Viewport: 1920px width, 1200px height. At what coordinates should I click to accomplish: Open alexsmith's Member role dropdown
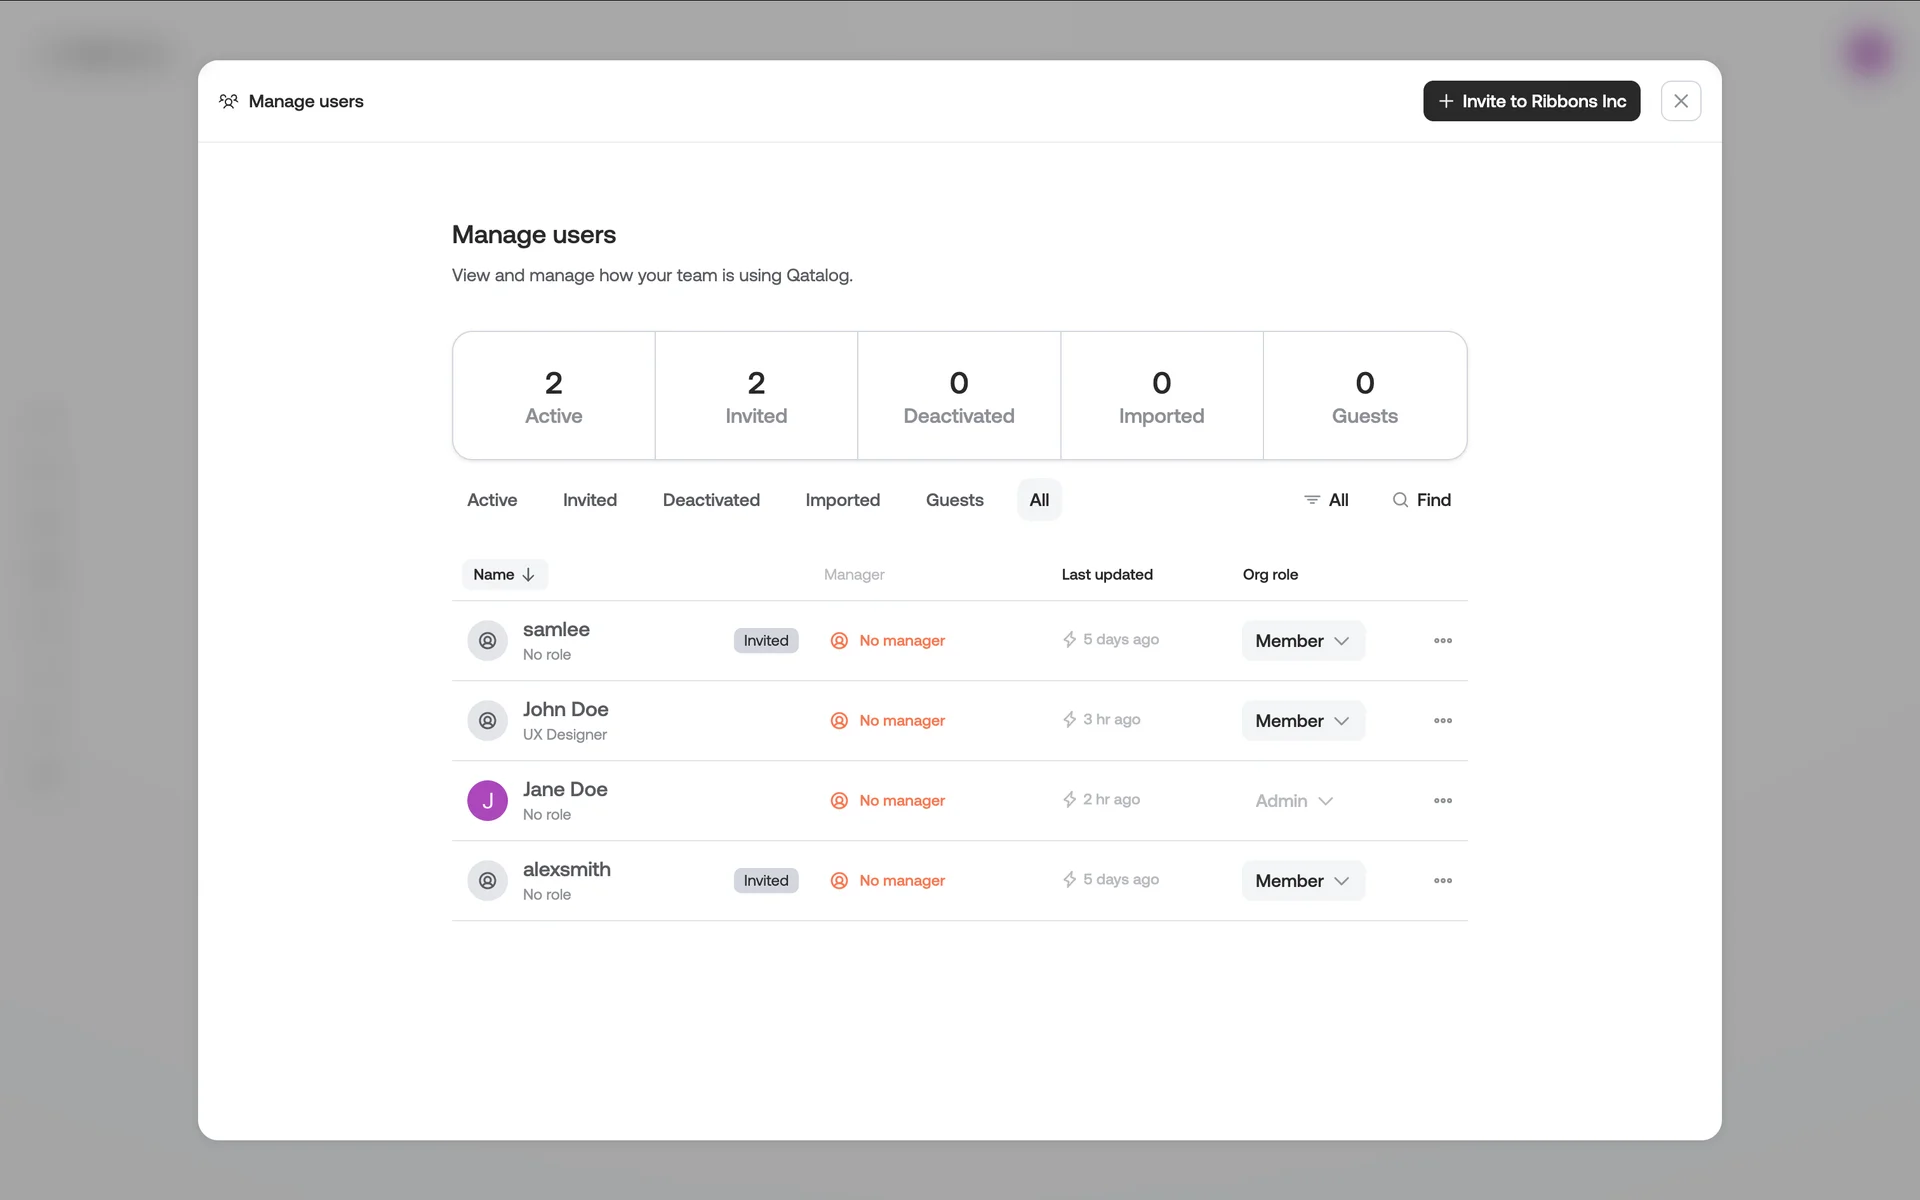pos(1302,881)
